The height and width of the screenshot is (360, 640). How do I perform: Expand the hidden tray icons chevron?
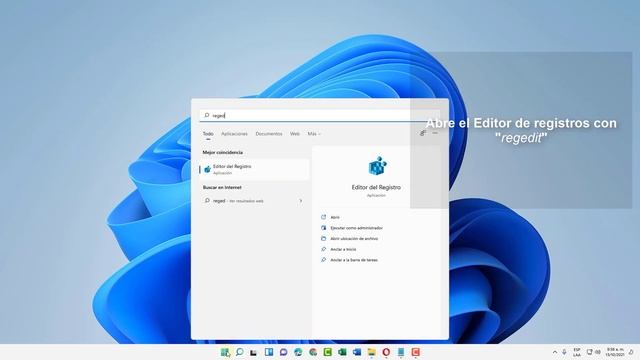[x=555, y=352]
